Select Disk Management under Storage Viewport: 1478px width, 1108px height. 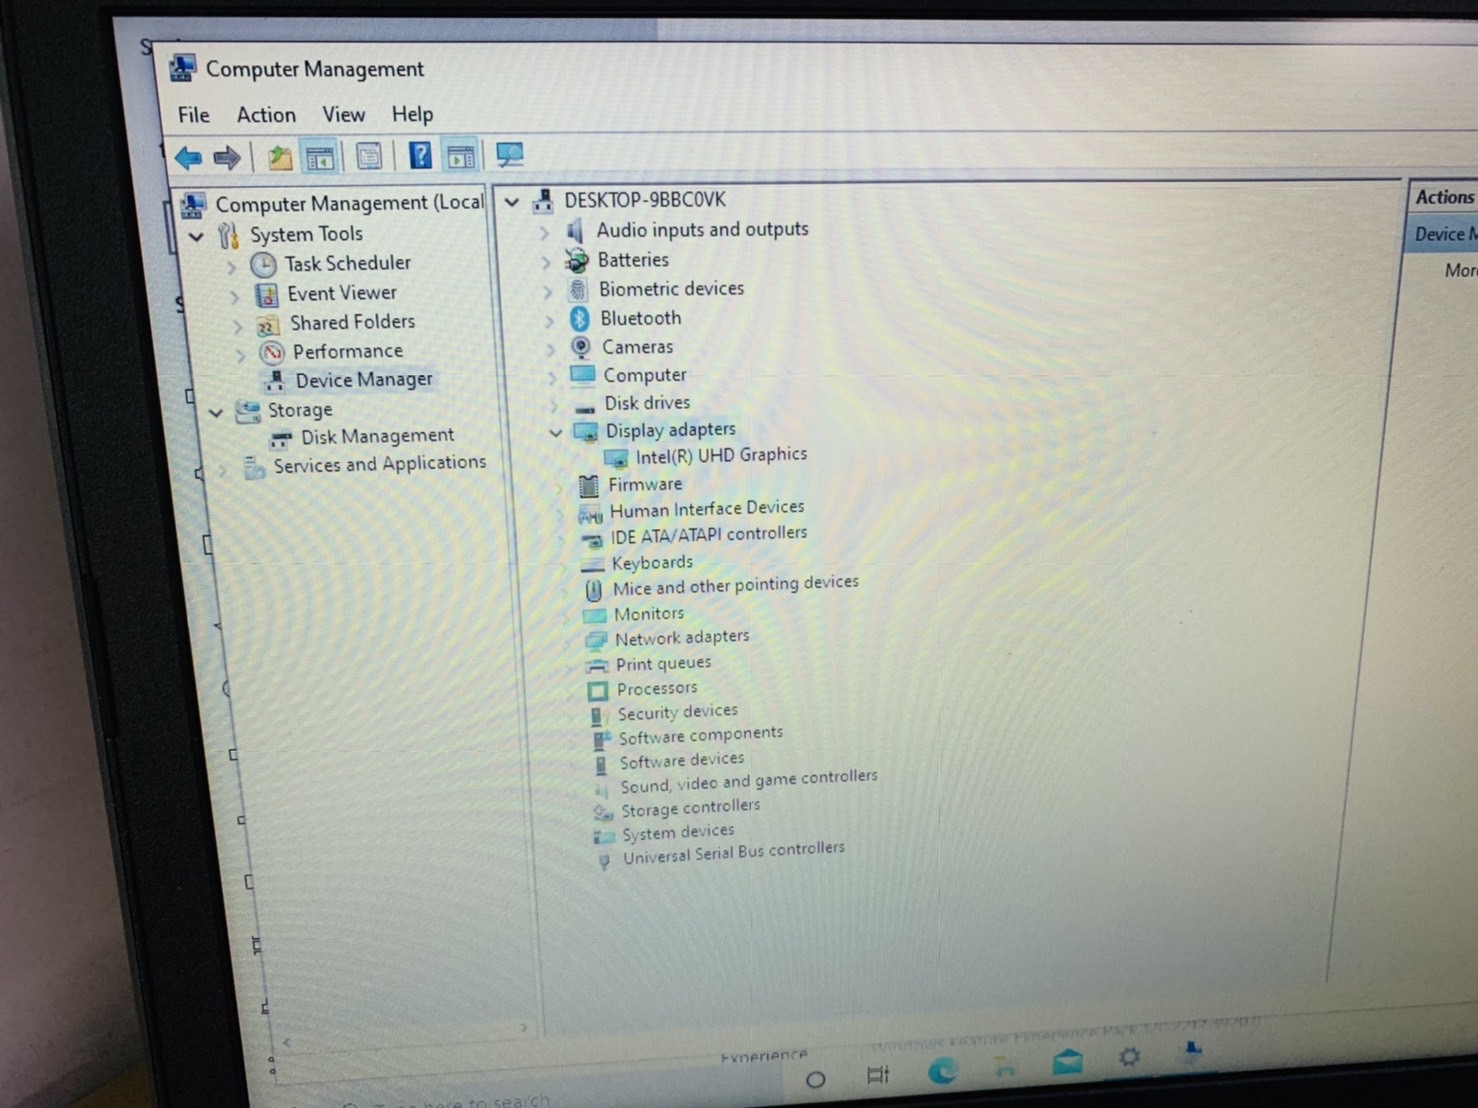tap(377, 436)
